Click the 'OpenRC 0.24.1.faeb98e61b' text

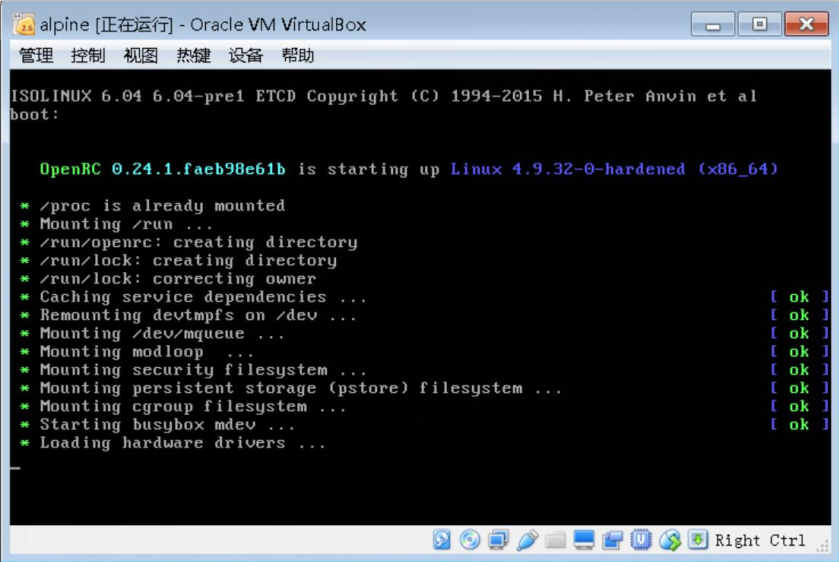163,169
